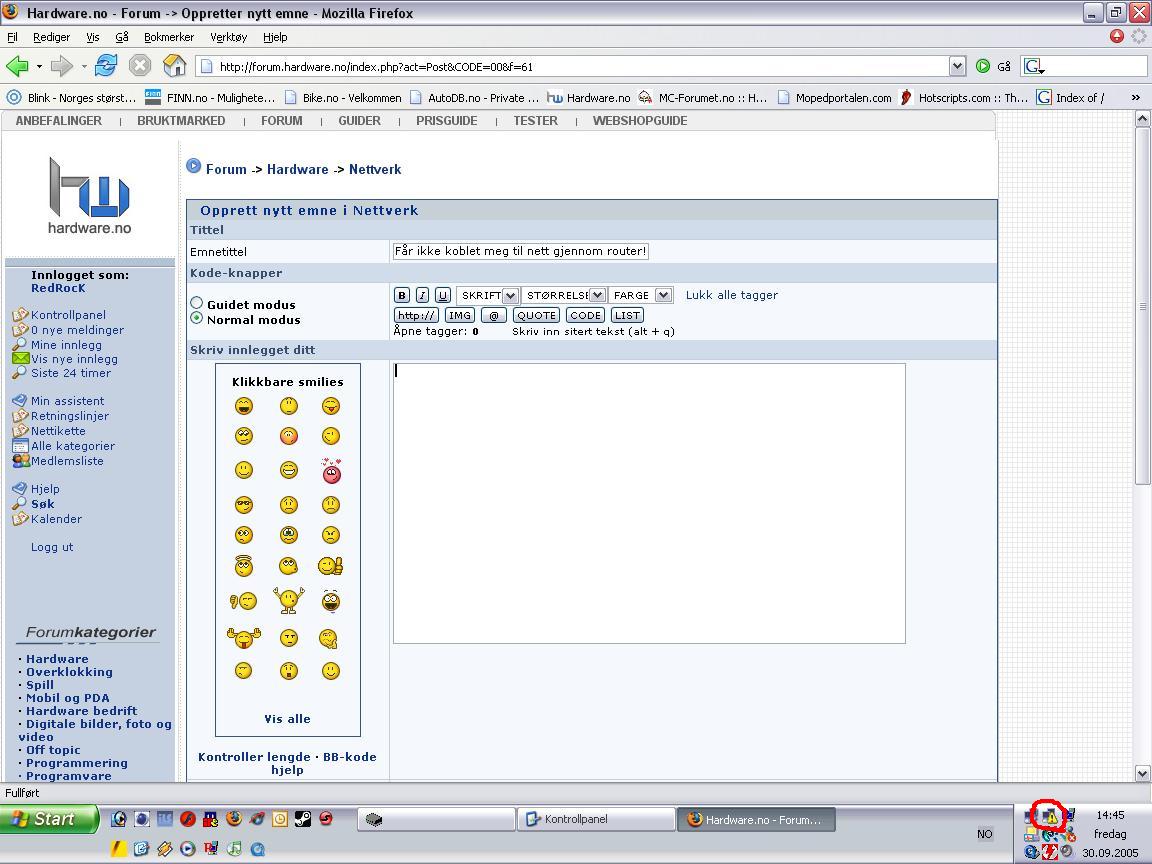Click the browser URL address field
The height and width of the screenshot is (864, 1152).
[573, 66]
